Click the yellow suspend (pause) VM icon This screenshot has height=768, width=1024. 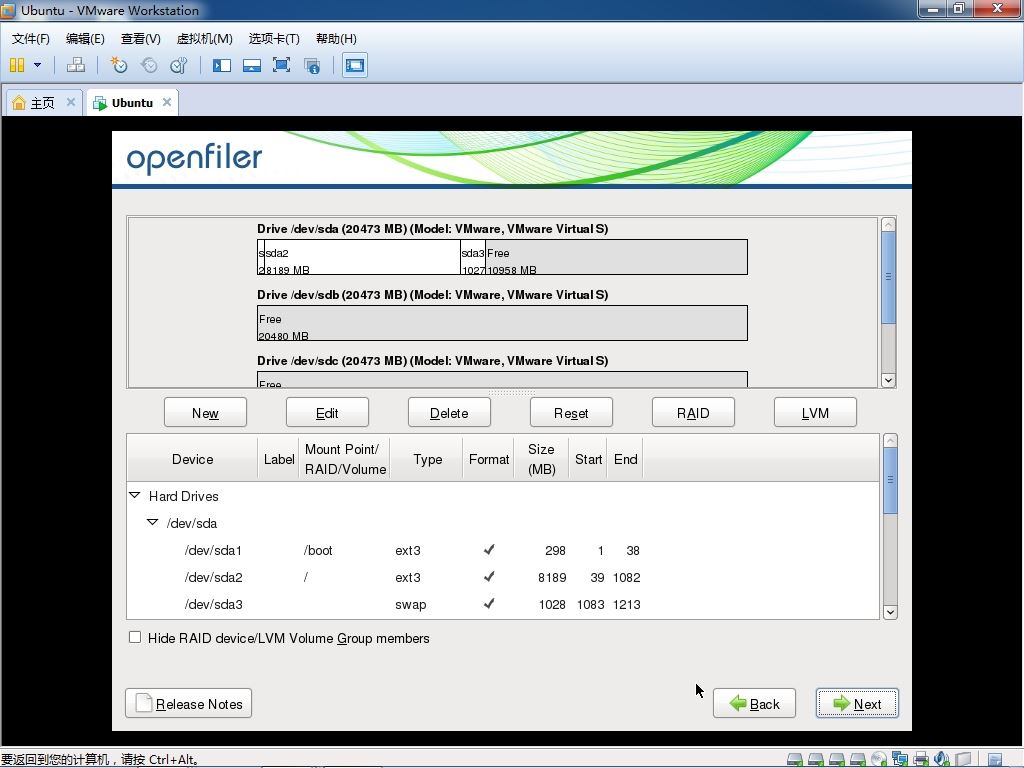17,65
